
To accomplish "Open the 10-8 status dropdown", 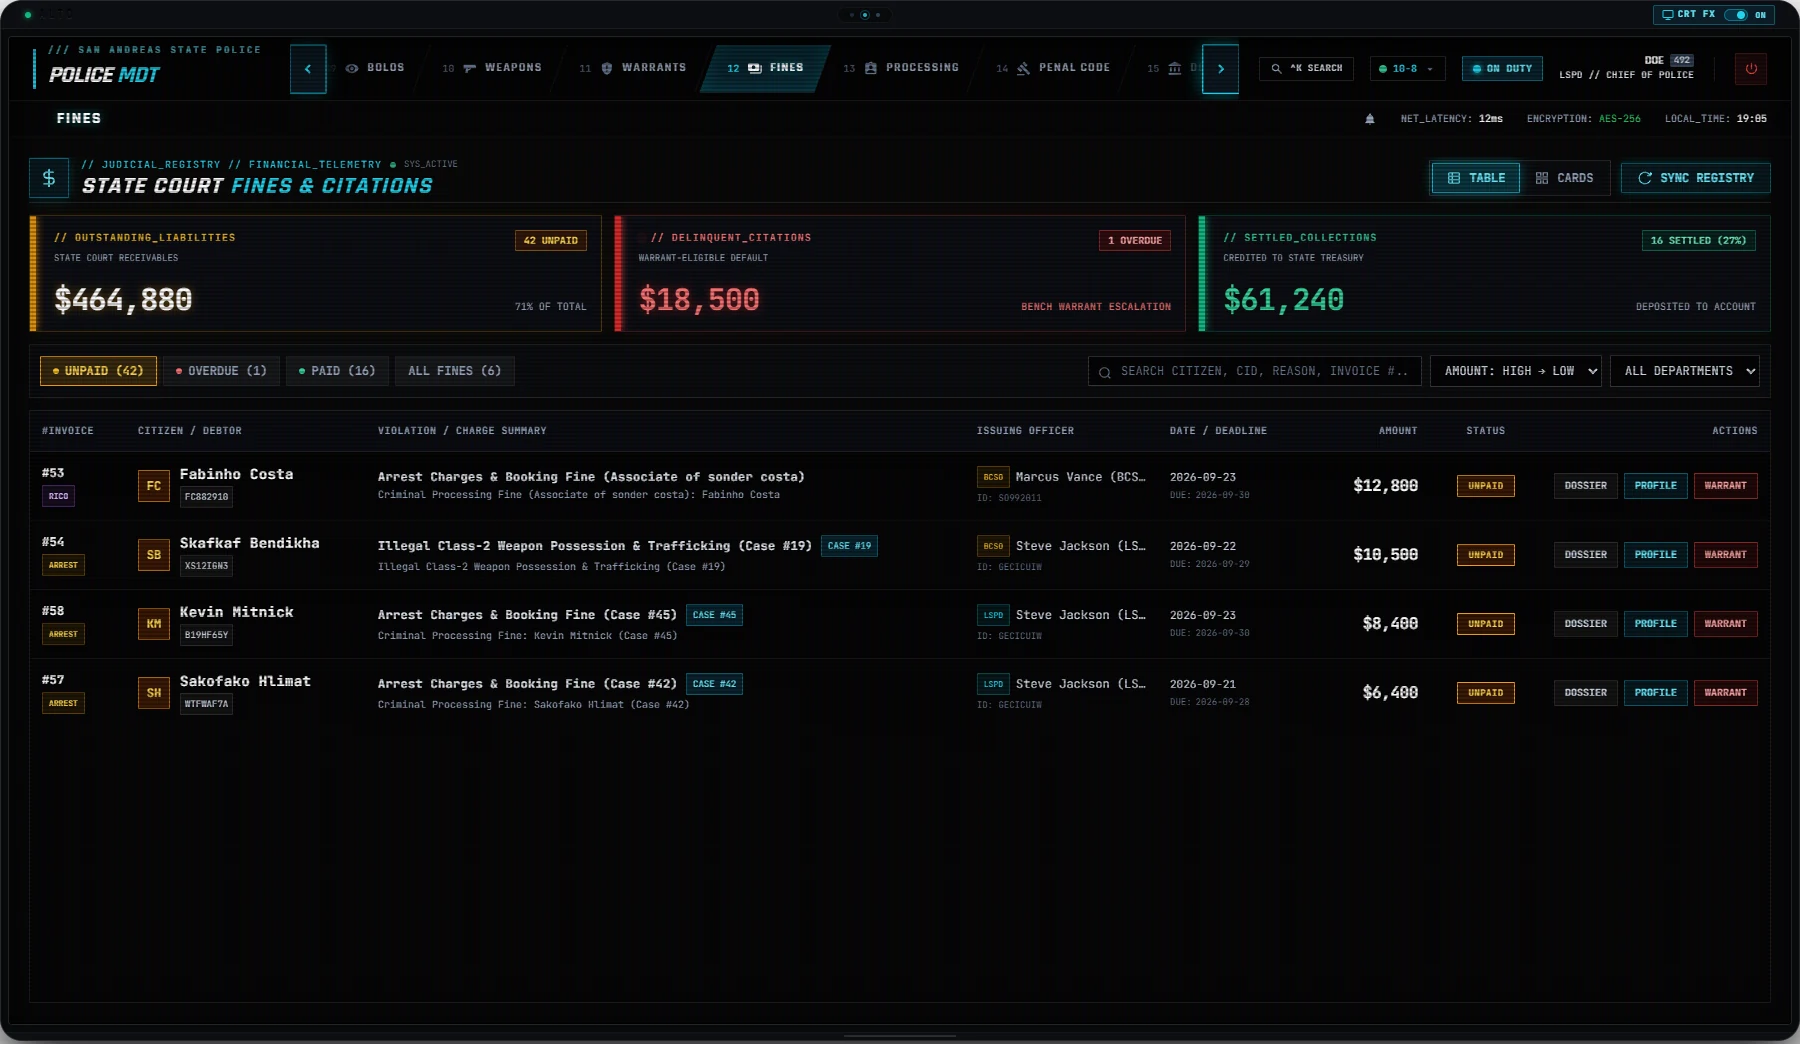I will pyautogui.click(x=1407, y=69).
